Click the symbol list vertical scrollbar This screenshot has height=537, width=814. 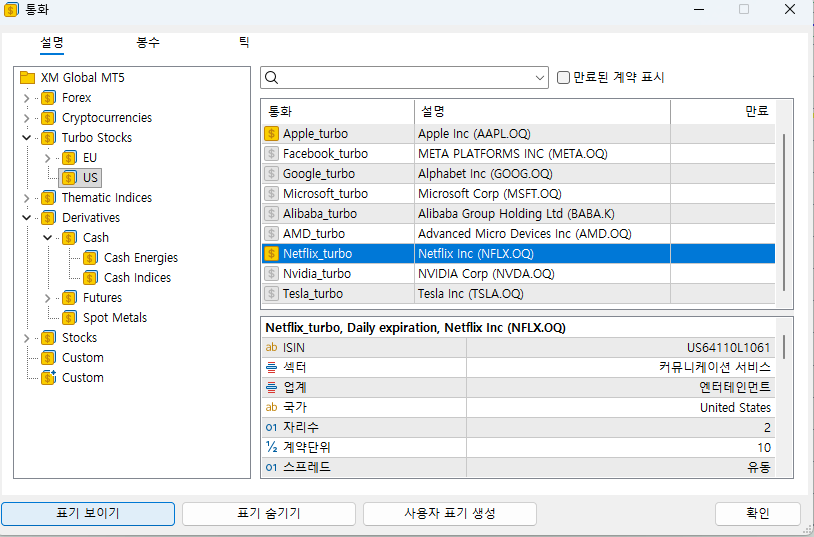785,200
